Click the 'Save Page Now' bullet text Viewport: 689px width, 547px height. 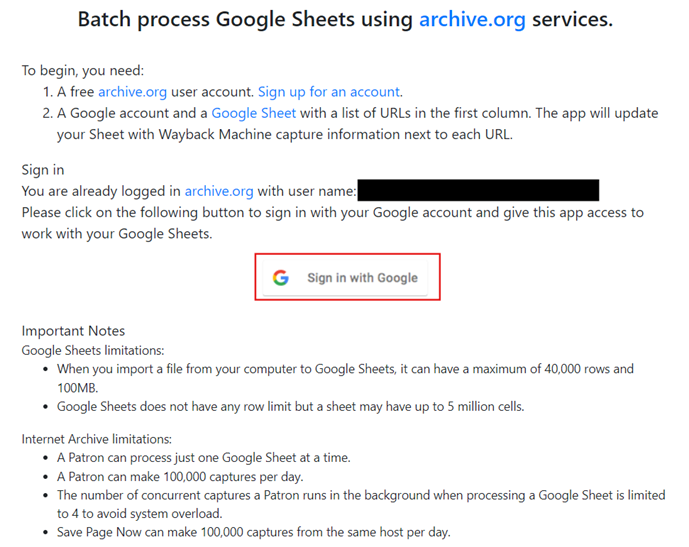click(254, 533)
